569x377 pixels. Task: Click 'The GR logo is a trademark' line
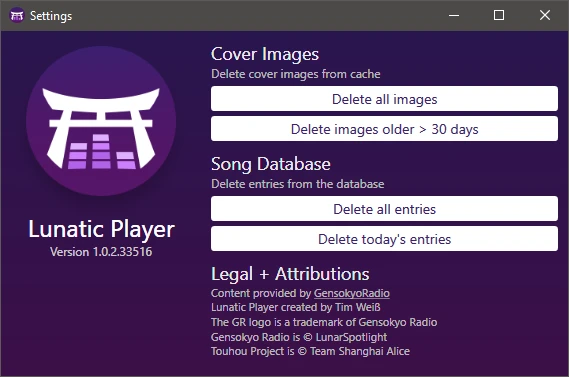(x=324, y=322)
